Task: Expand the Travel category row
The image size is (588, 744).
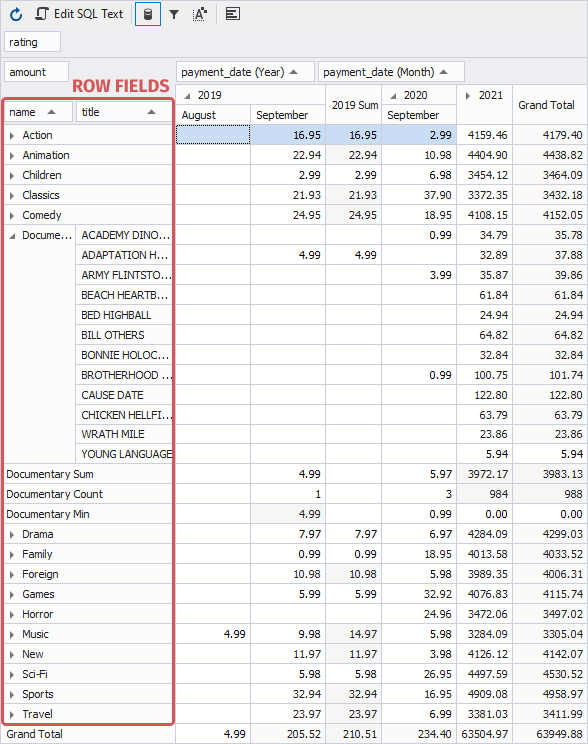Action: [12, 715]
